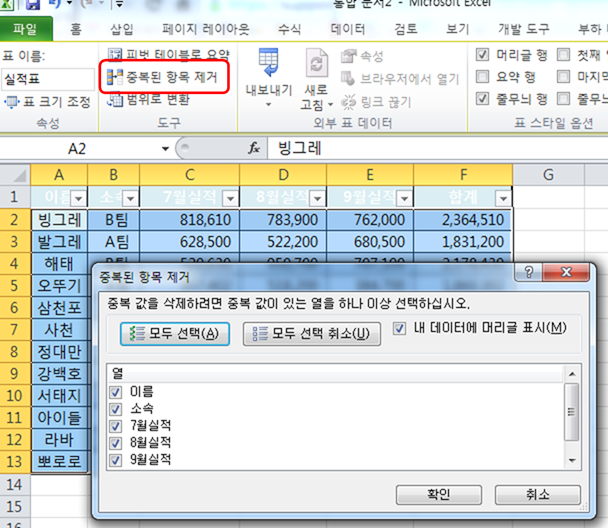Open the 소속 header filter dropdown

click(x=131, y=199)
